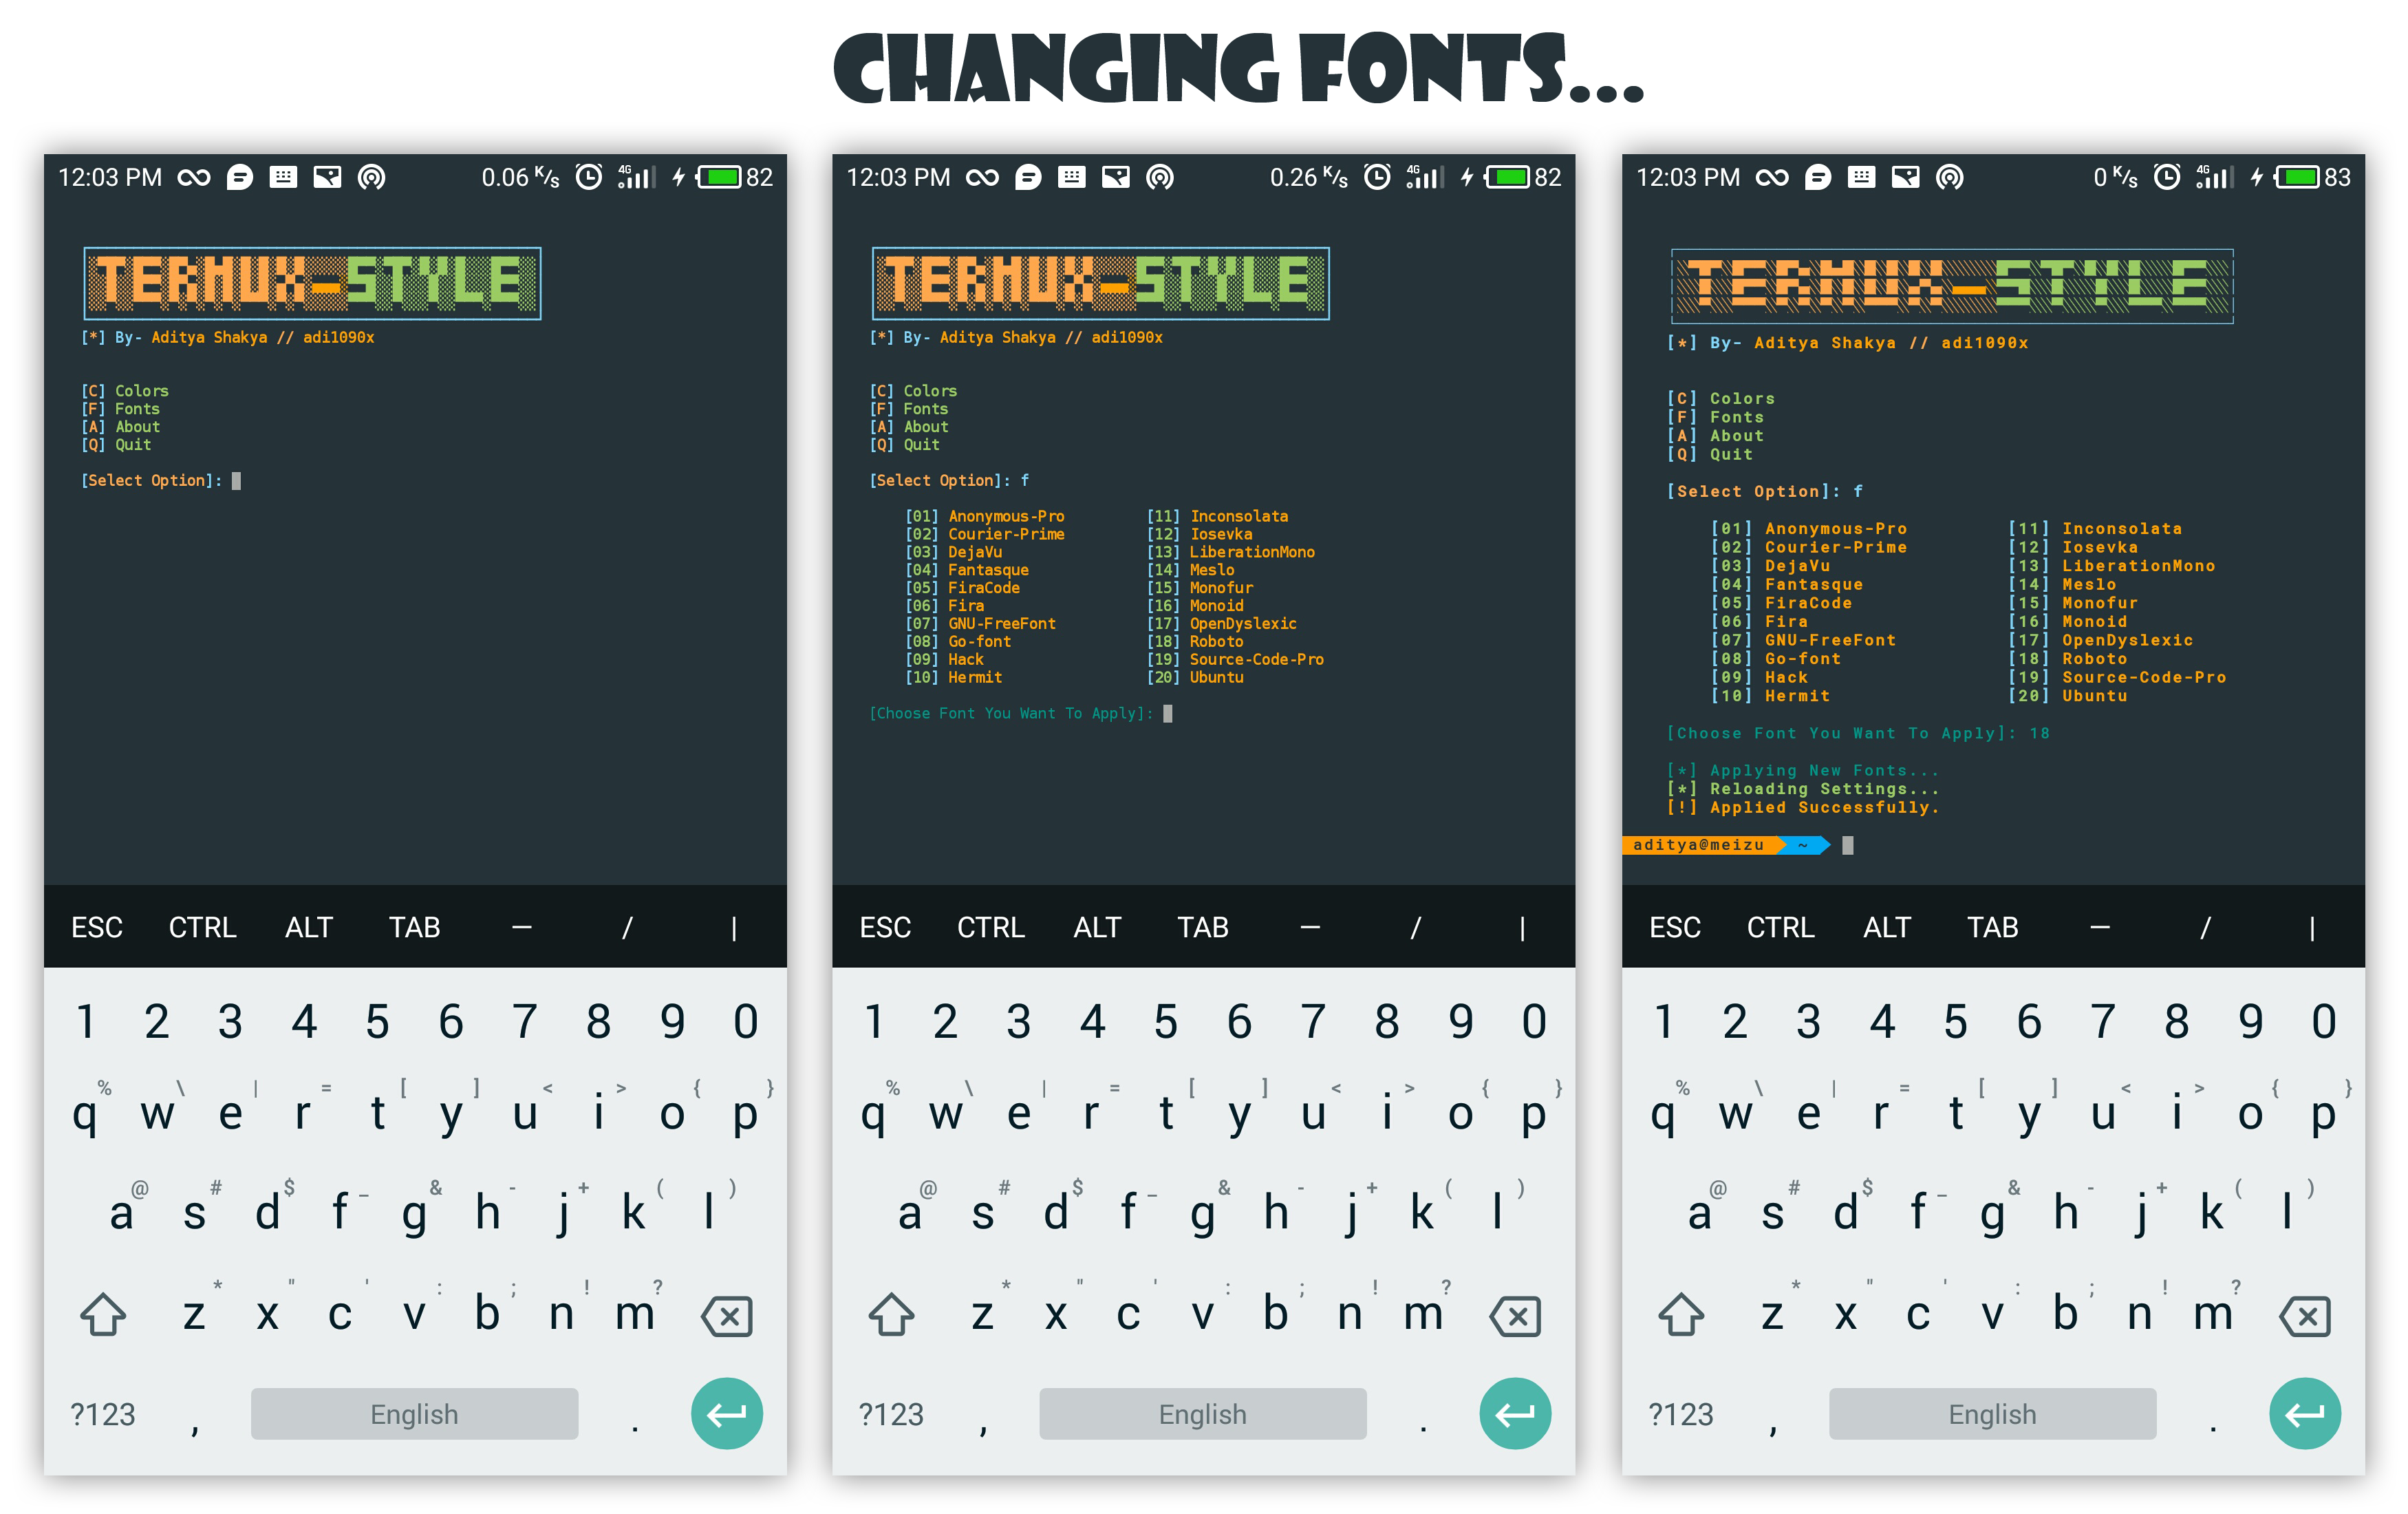Tap alarm clock icon in middle phone status bar
Viewport: 2408px width, 1514px height.
coord(1377,177)
